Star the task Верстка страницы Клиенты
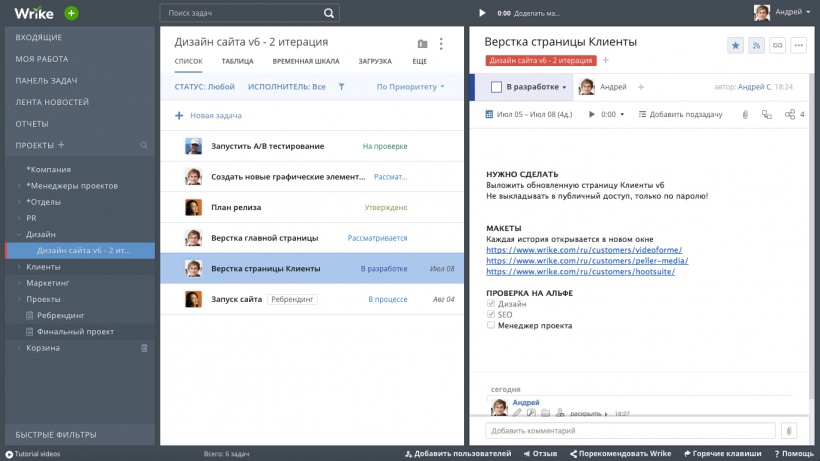Viewport: 820px width, 461px height. pos(735,45)
